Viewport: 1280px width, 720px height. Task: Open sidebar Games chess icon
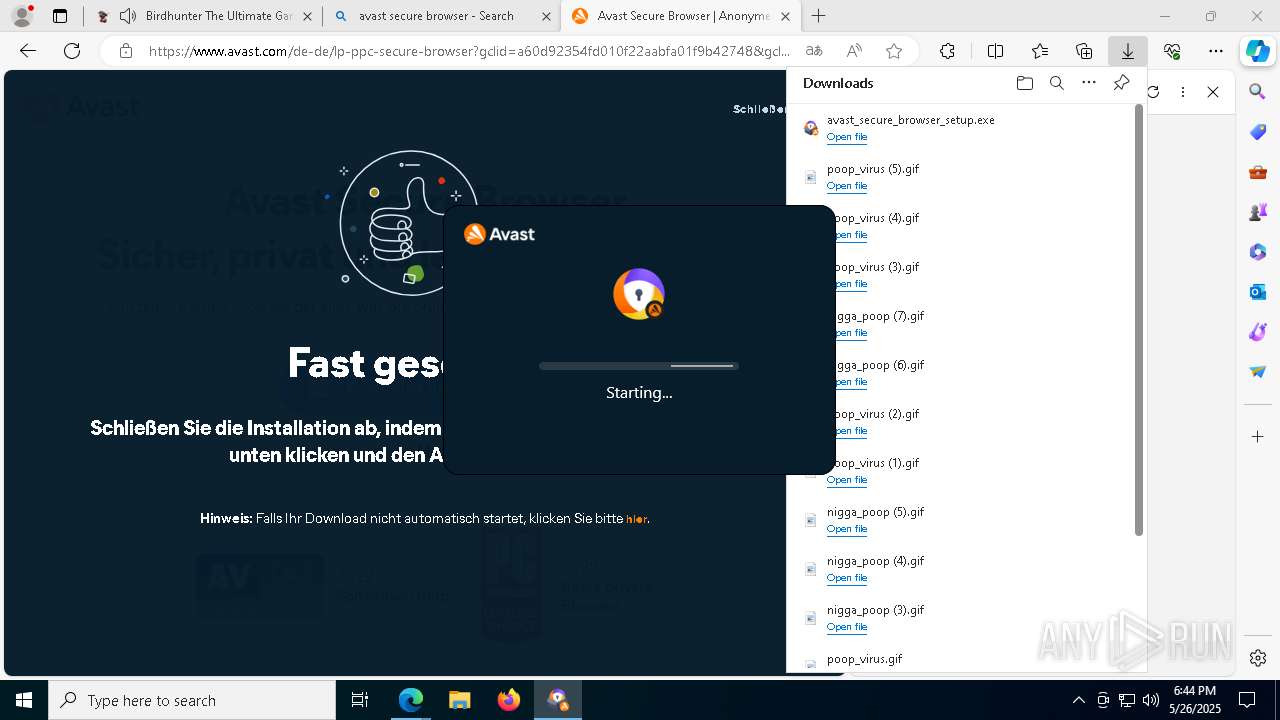point(1258,212)
